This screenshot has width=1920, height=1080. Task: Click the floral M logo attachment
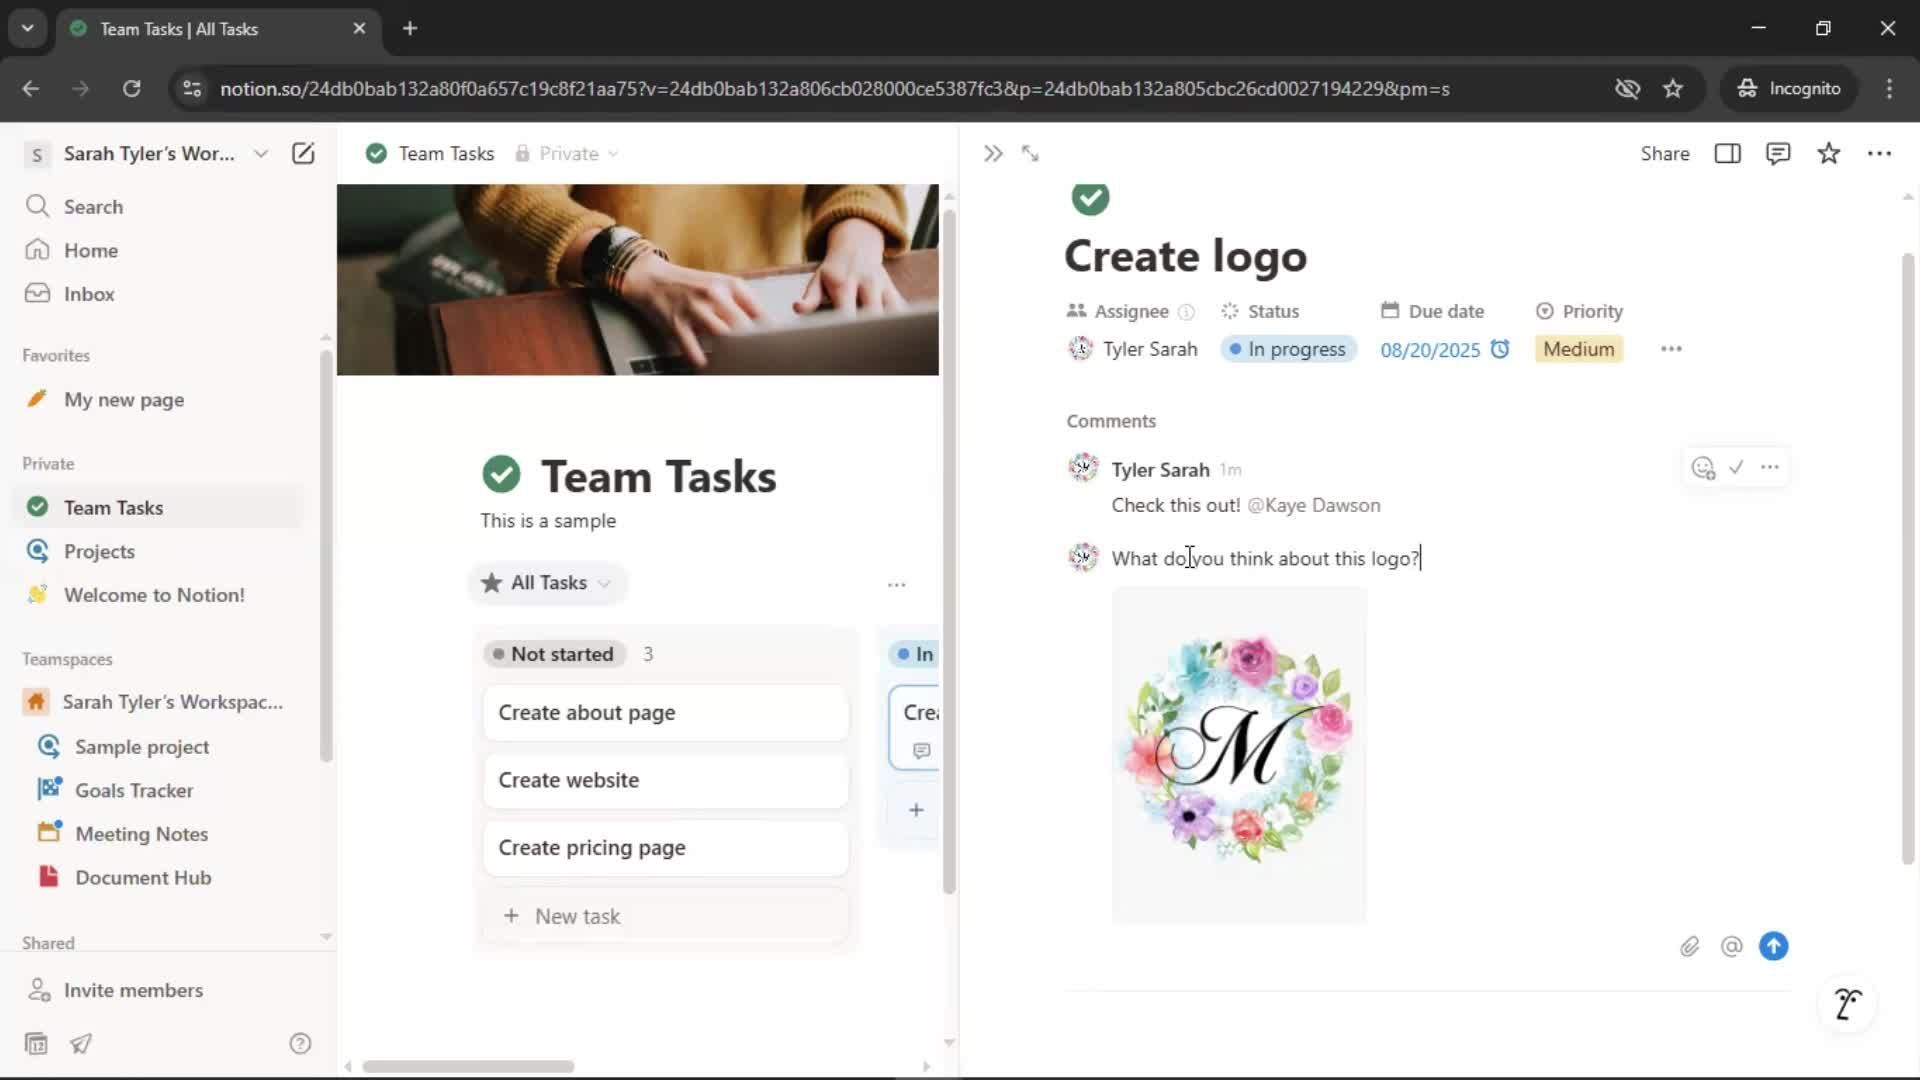click(1239, 755)
